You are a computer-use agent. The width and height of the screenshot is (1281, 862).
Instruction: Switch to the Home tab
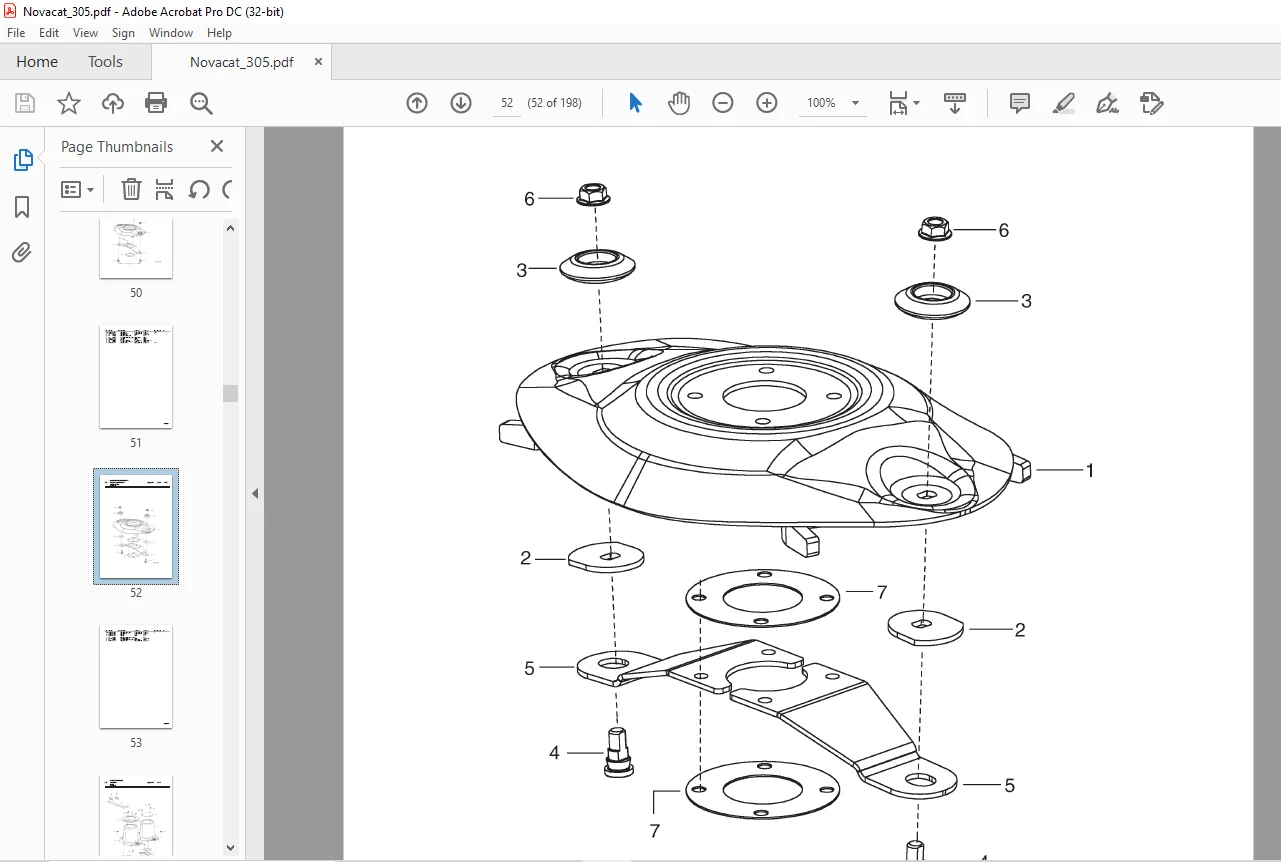click(37, 62)
